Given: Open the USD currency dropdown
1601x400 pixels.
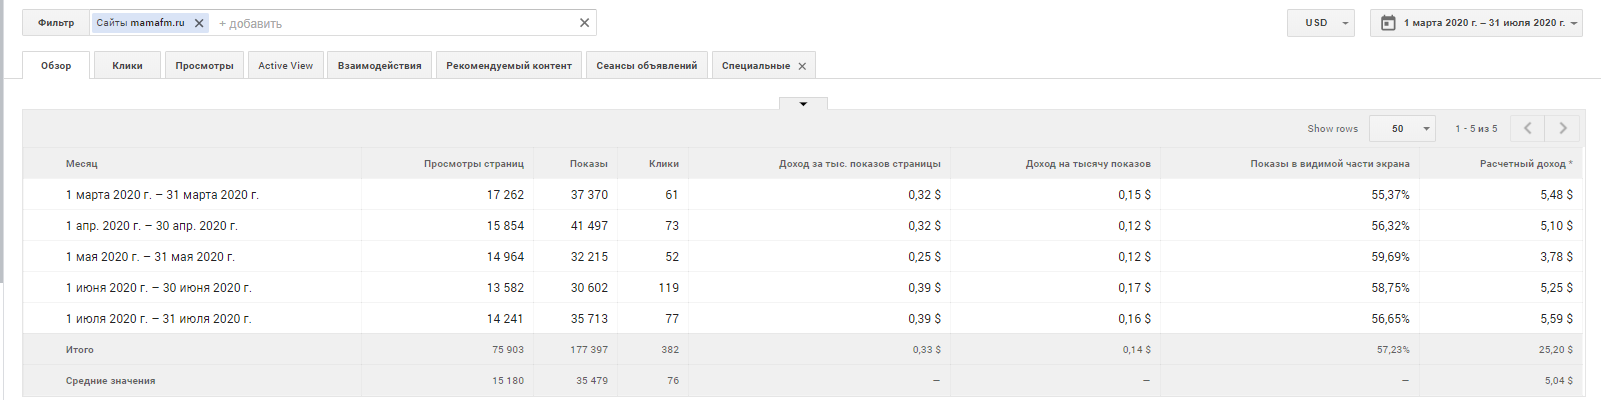Looking at the screenshot, I should (x=1322, y=23).
